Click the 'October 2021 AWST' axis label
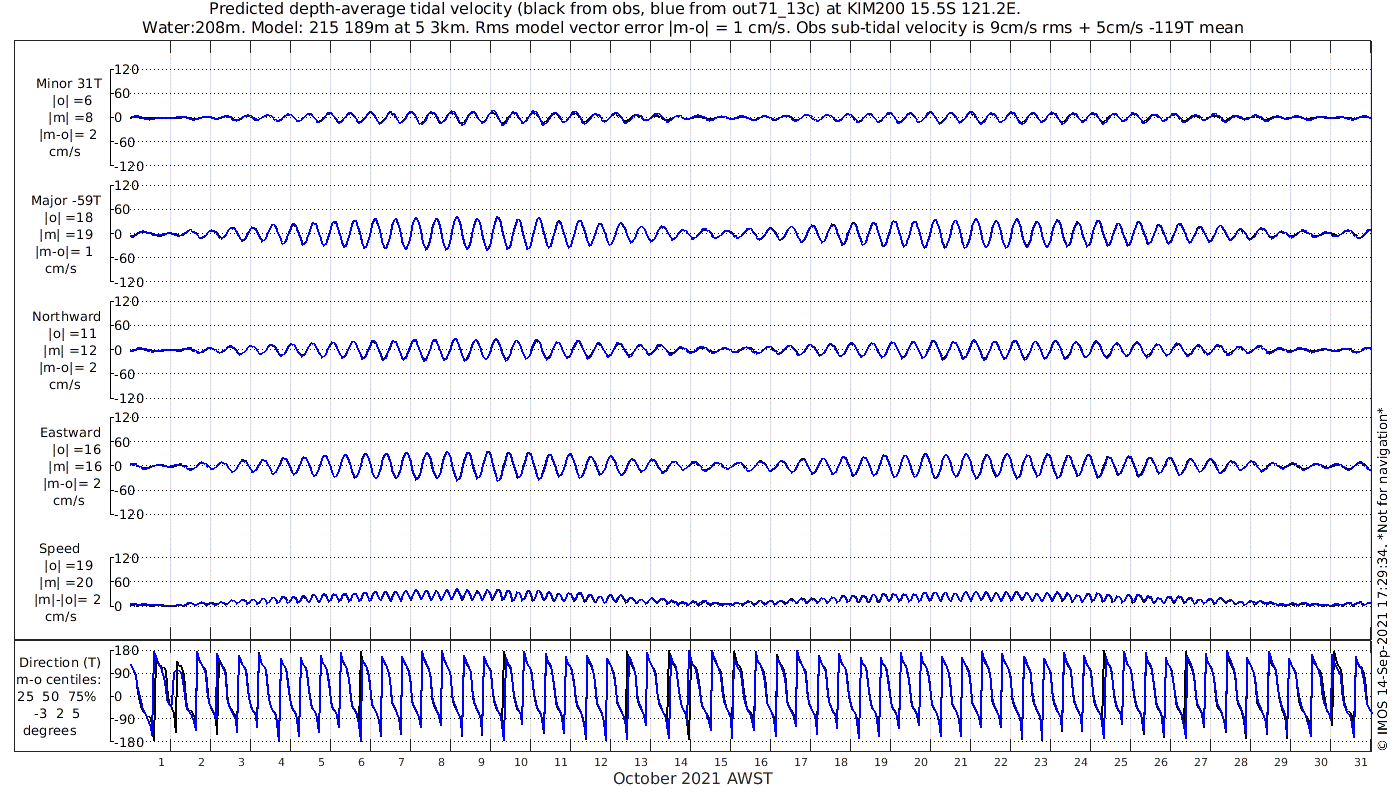This screenshot has height=800, width=1400. pos(693,778)
